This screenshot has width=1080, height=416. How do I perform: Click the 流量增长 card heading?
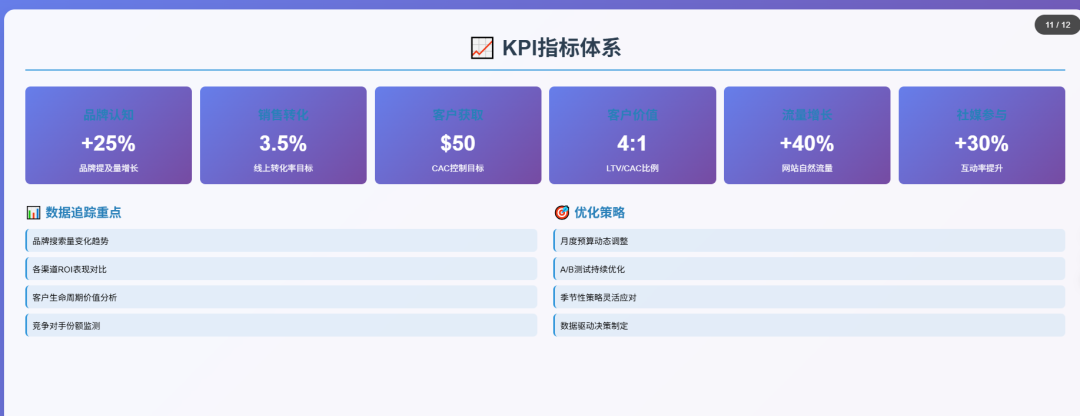pos(807,115)
